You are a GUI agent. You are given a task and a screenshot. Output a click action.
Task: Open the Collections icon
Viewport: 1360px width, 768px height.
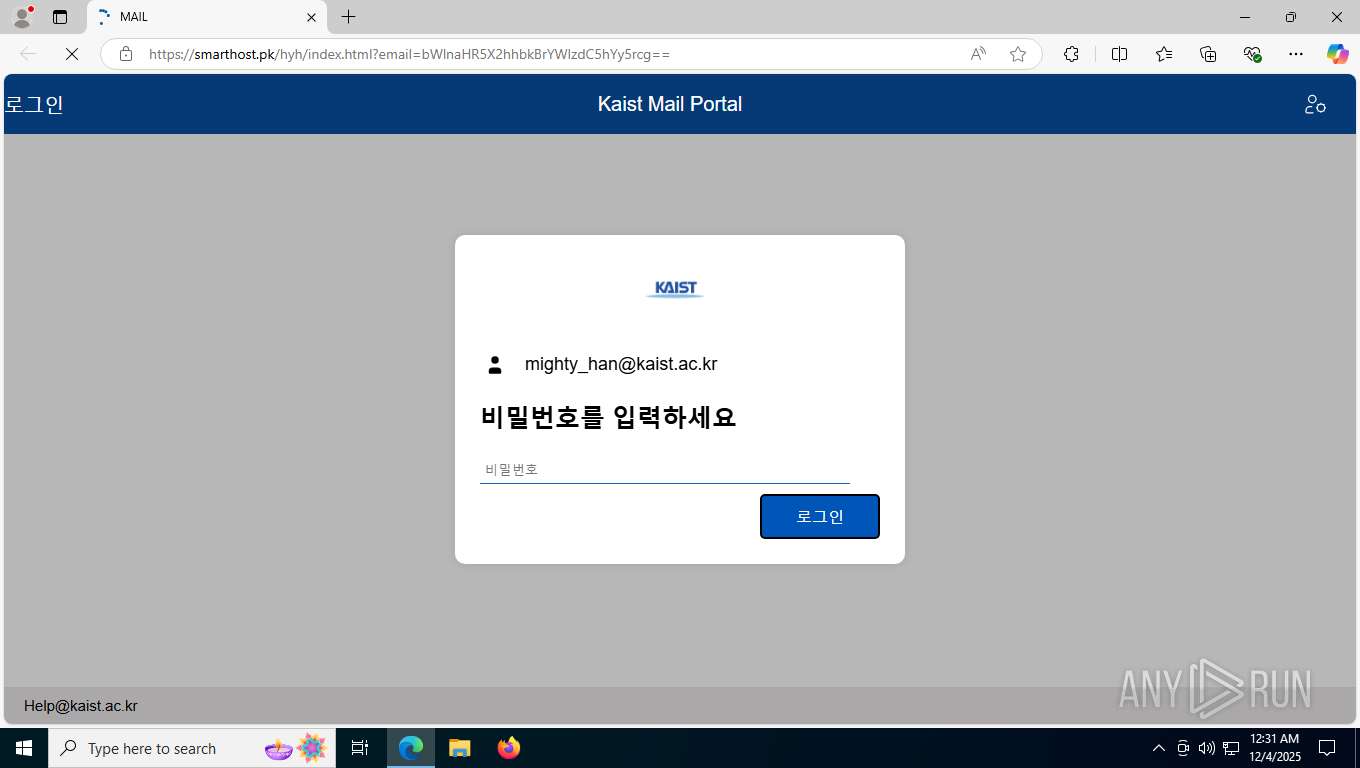(x=1208, y=54)
